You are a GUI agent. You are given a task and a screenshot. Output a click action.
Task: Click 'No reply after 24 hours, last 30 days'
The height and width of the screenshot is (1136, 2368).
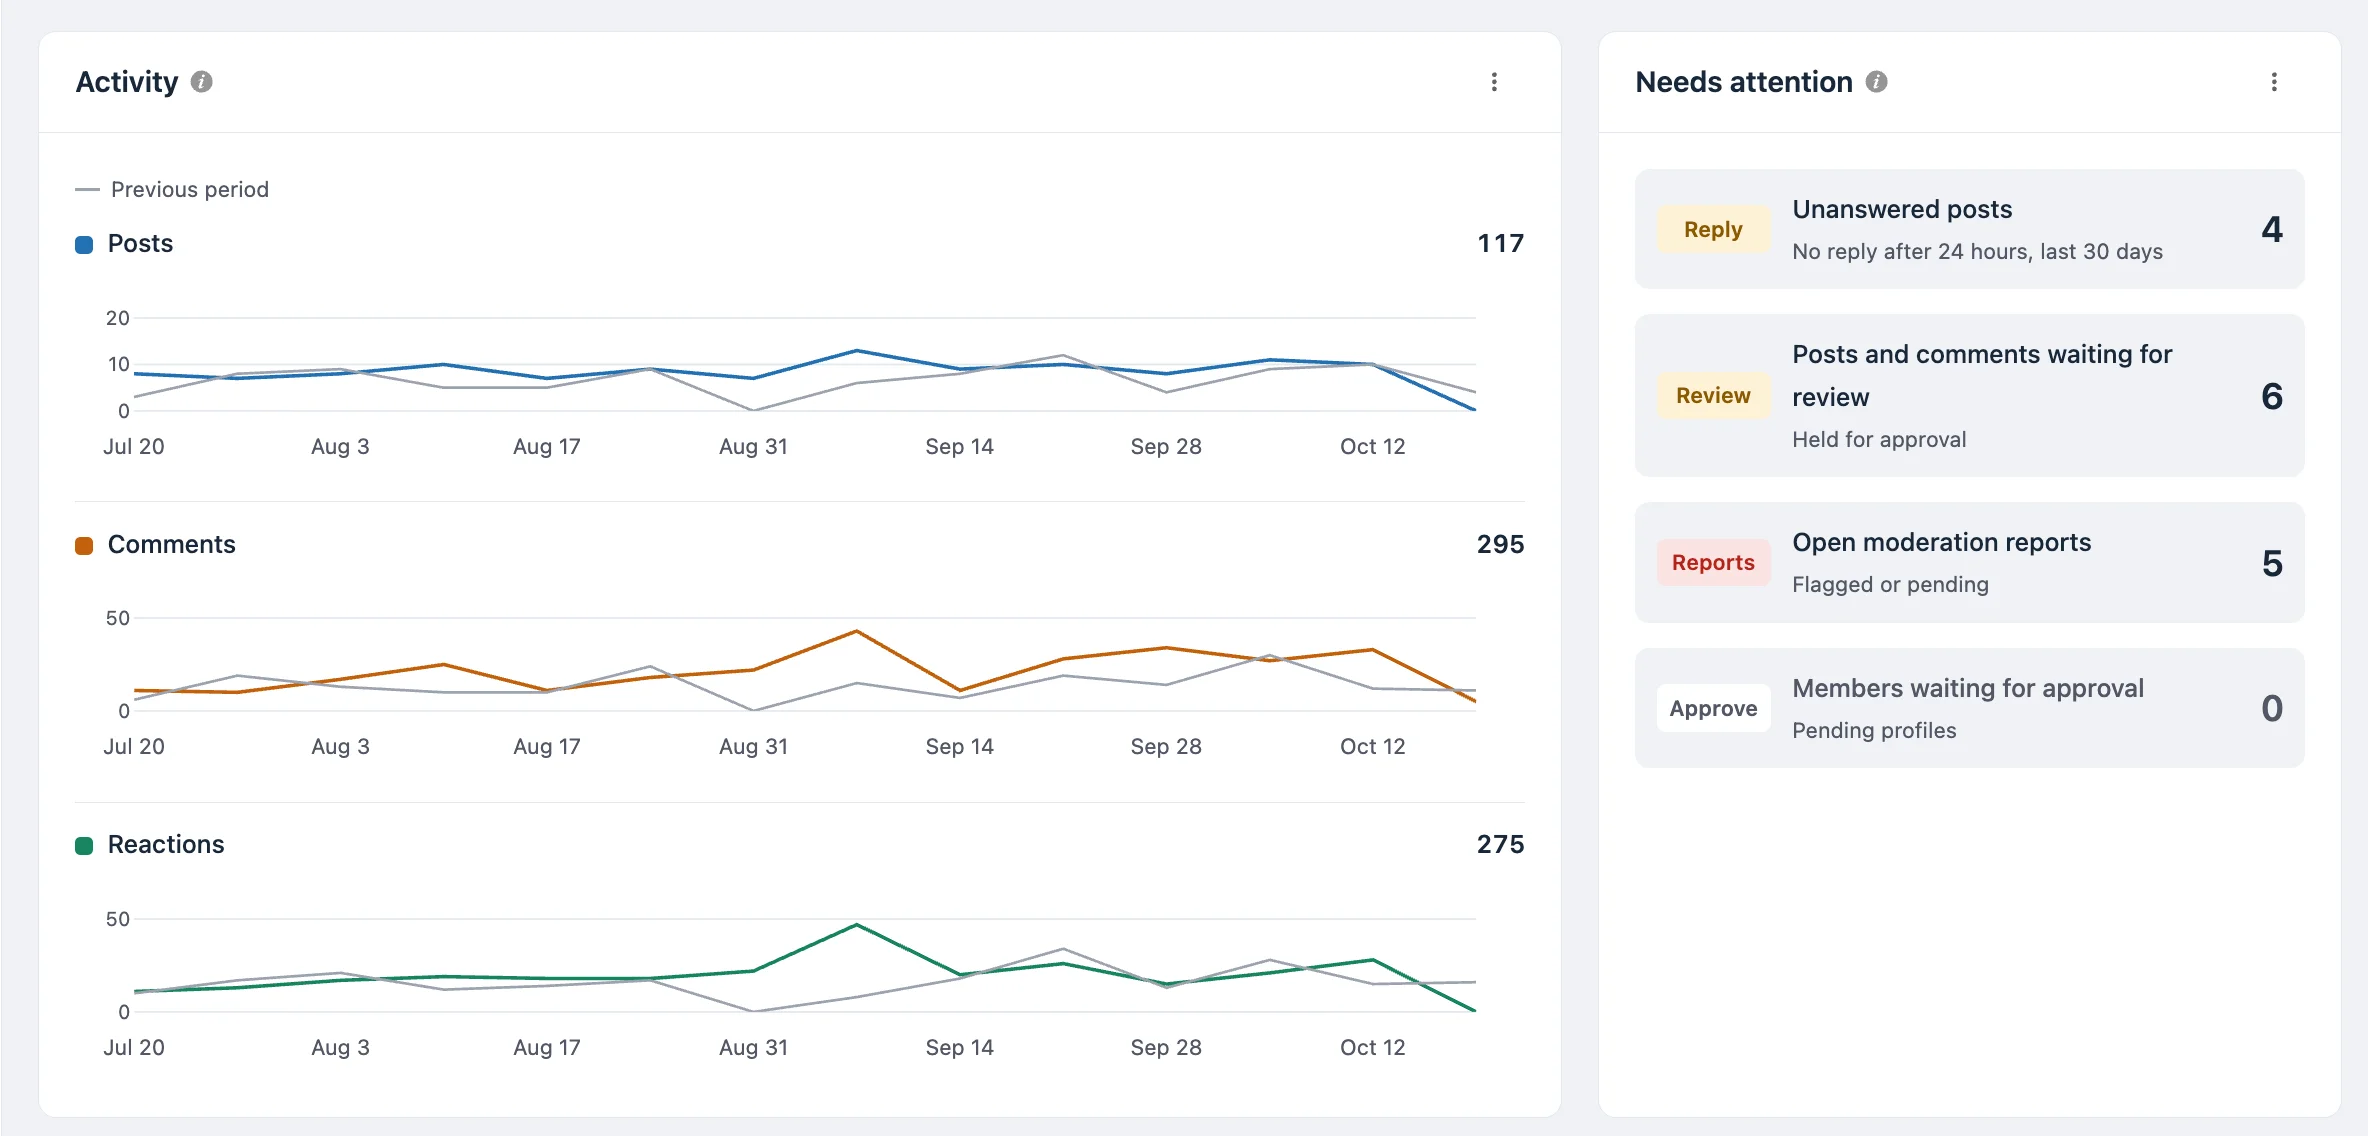1977,252
